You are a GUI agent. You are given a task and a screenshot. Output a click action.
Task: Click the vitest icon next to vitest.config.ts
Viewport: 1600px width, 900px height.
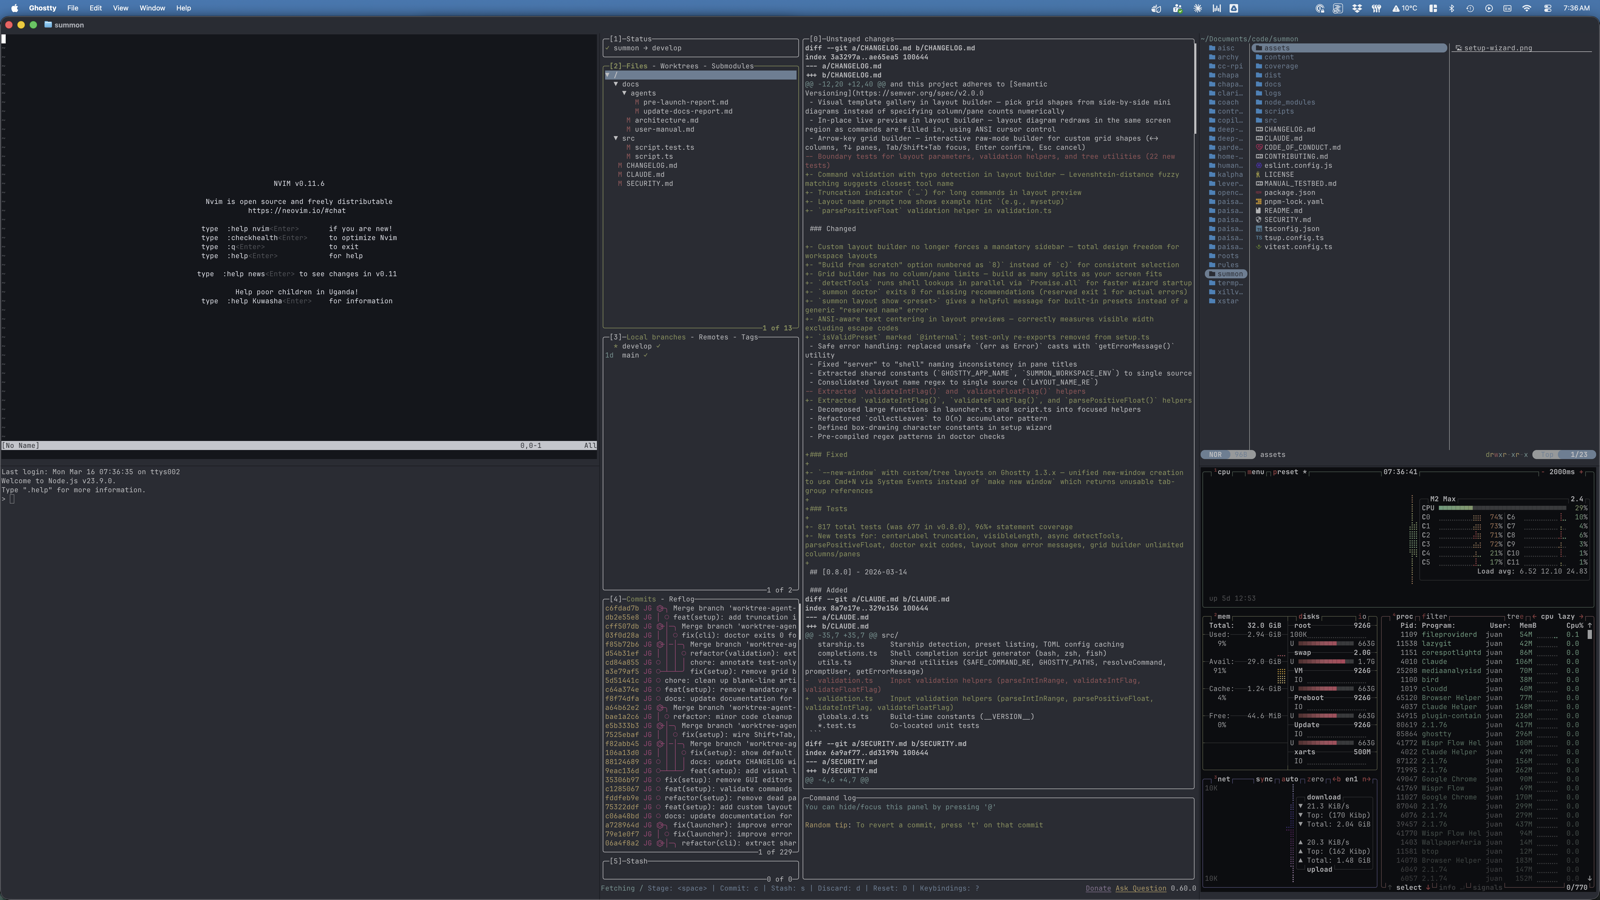(x=1258, y=246)
